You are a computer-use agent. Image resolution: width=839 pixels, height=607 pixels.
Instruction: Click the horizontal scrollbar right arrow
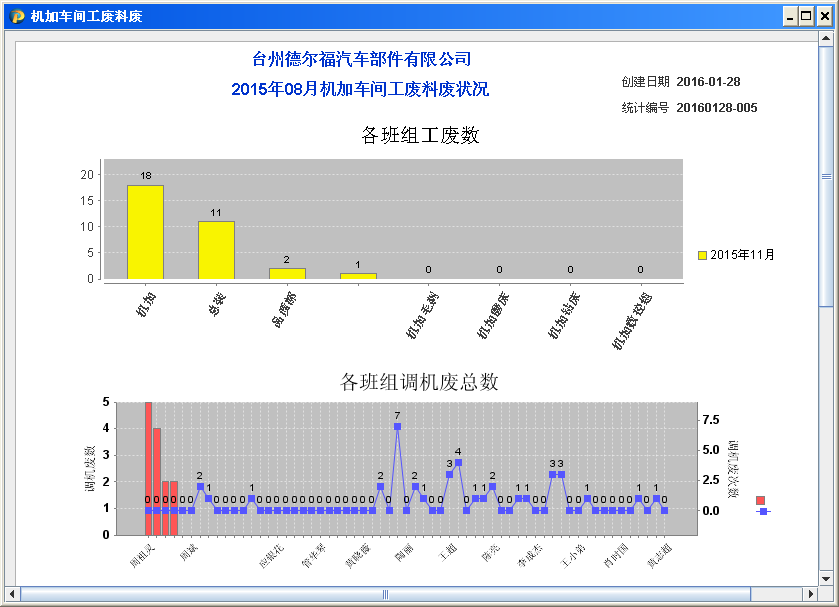811,594
